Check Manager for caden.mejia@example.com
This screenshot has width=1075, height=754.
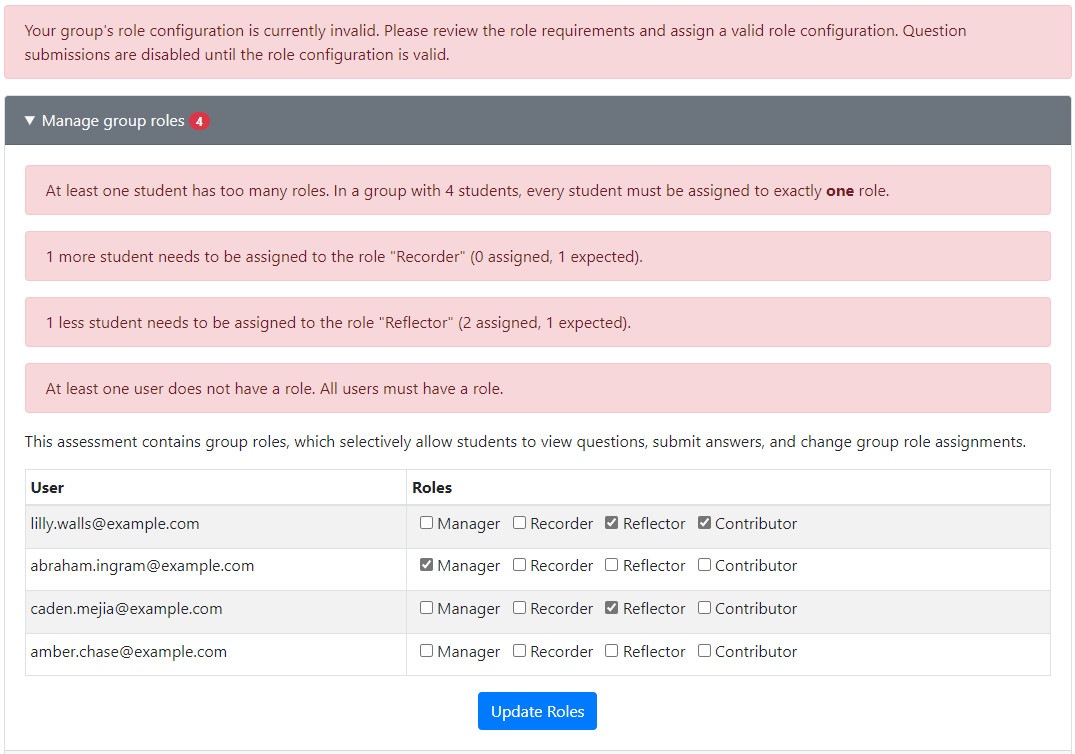pos(426,608)
